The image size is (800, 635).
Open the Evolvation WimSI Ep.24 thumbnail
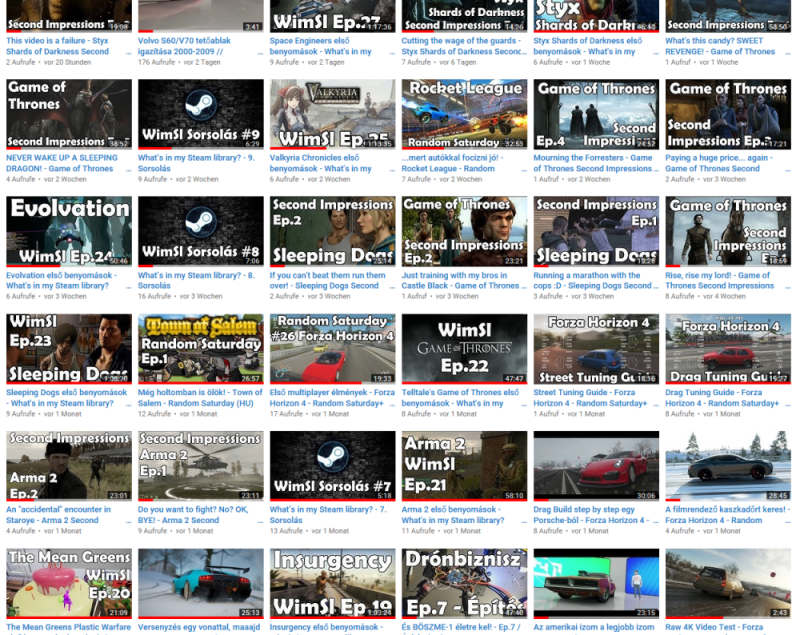pyautogui.click(x=69, y=231)
